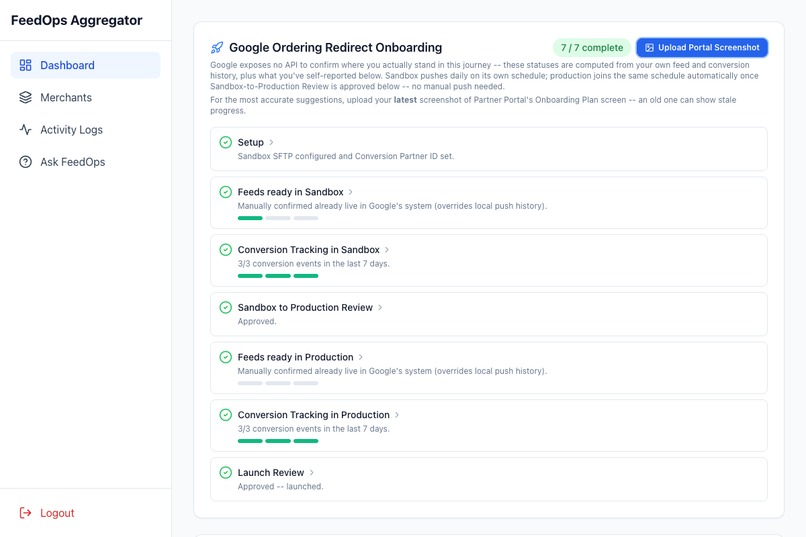Click the Setup step check icon
This screenshot has width=806, height=537.
pos(226,142)
